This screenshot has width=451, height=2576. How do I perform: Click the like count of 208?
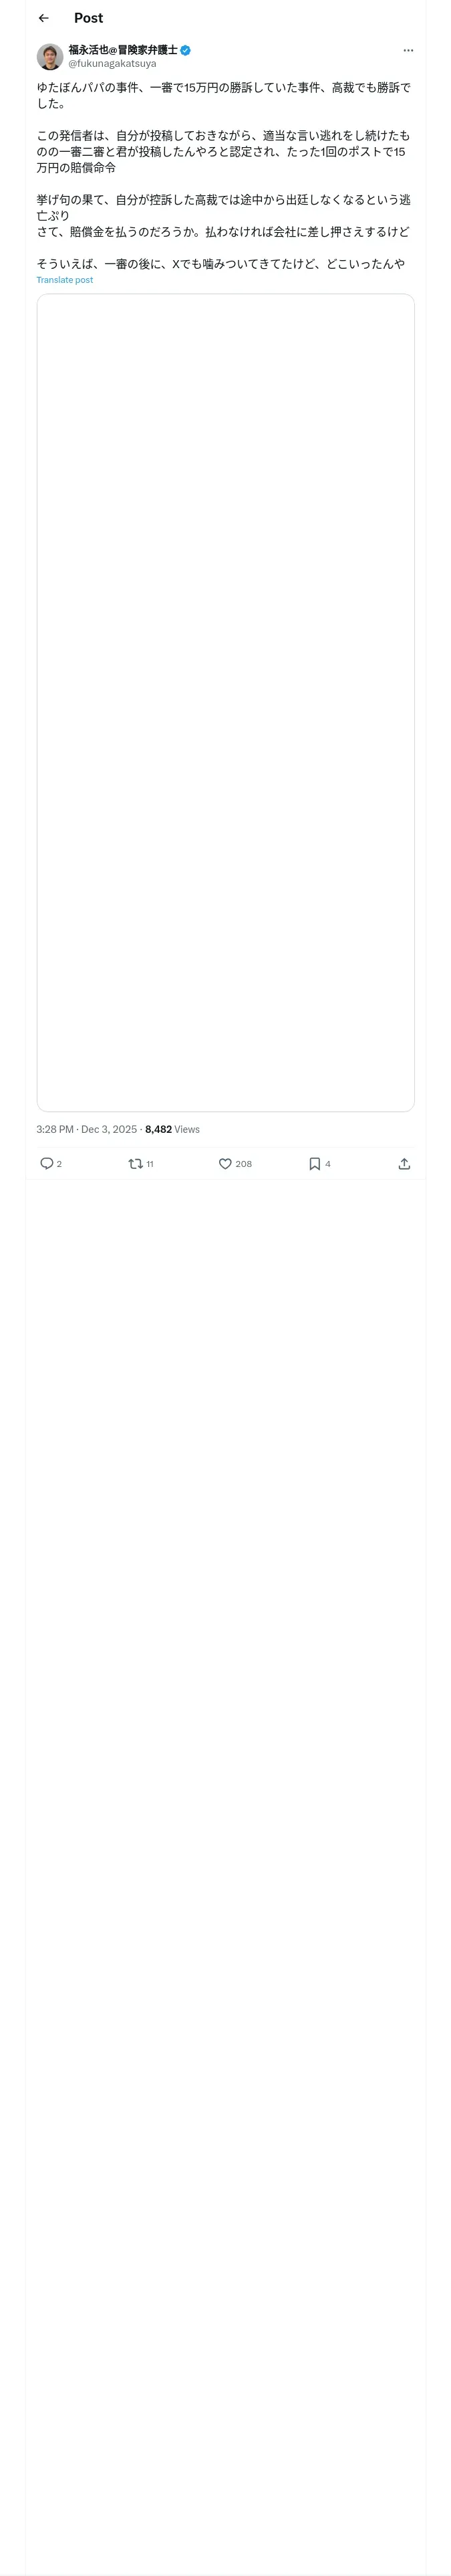pos(244,1164)
